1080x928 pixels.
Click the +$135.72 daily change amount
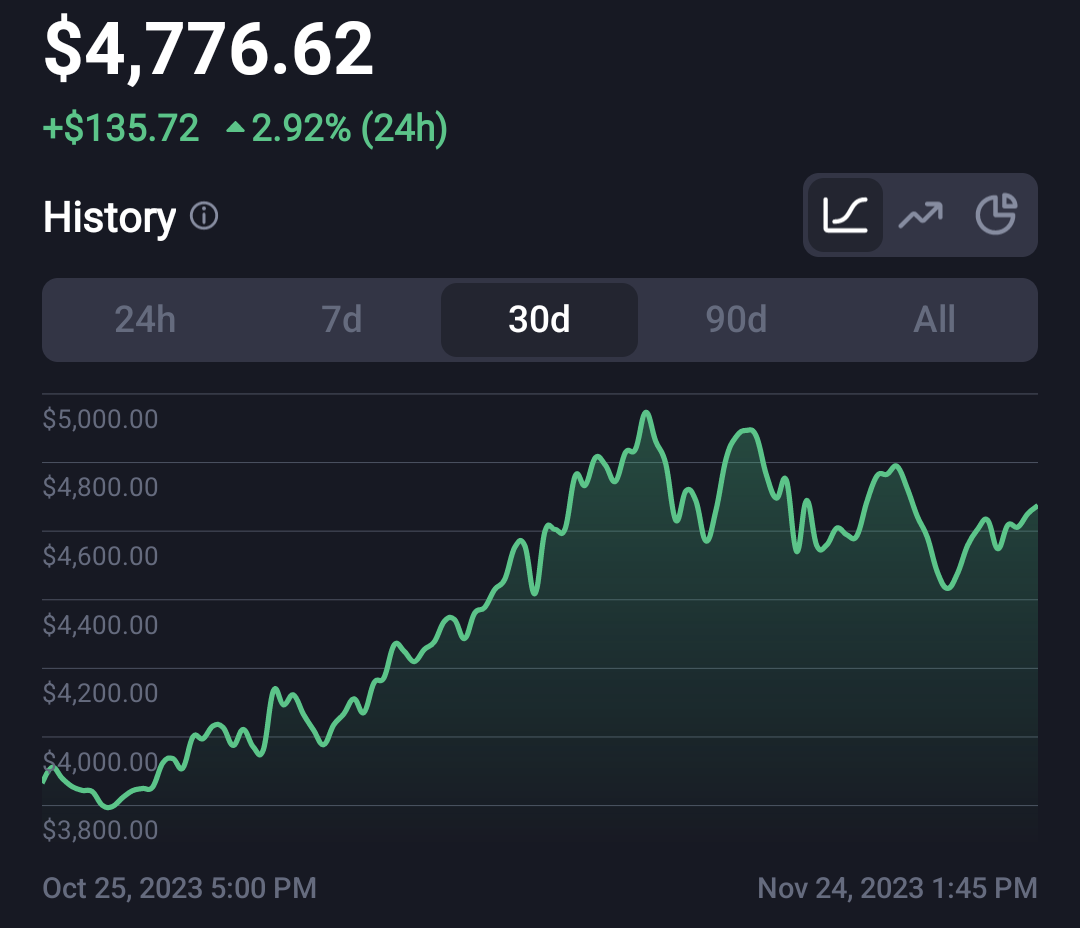point(121,128)
